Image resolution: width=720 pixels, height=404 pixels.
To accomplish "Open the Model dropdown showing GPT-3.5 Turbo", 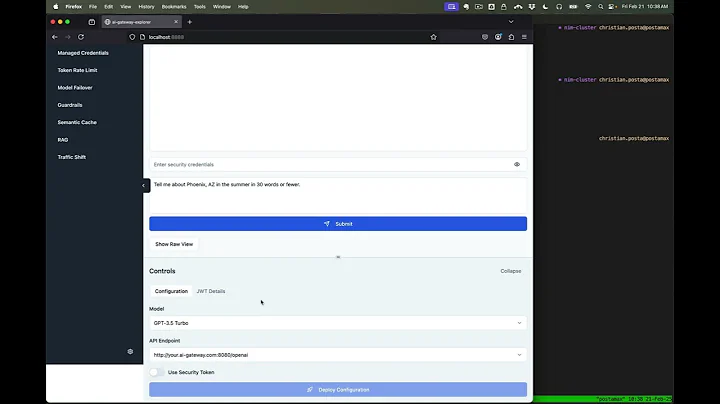I will [338, 323].
